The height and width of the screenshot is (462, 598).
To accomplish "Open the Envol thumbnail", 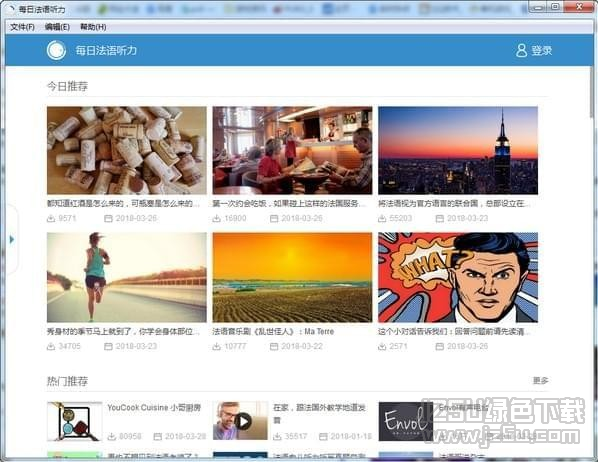I will click(x=406, y=421).
